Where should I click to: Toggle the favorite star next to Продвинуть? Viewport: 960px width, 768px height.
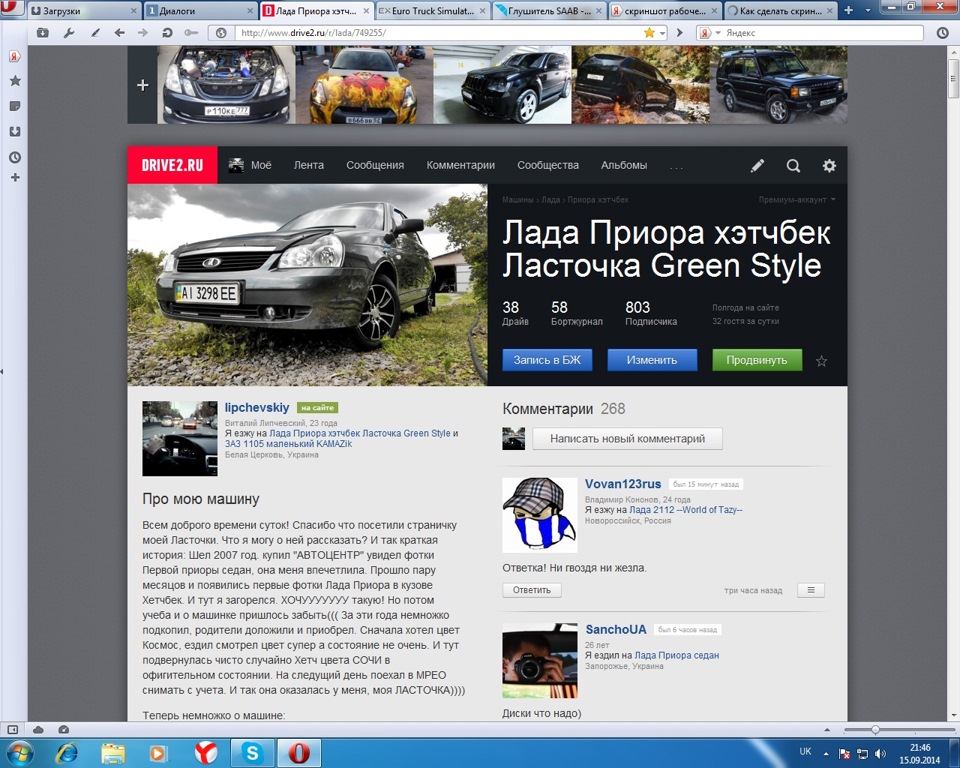822,361
